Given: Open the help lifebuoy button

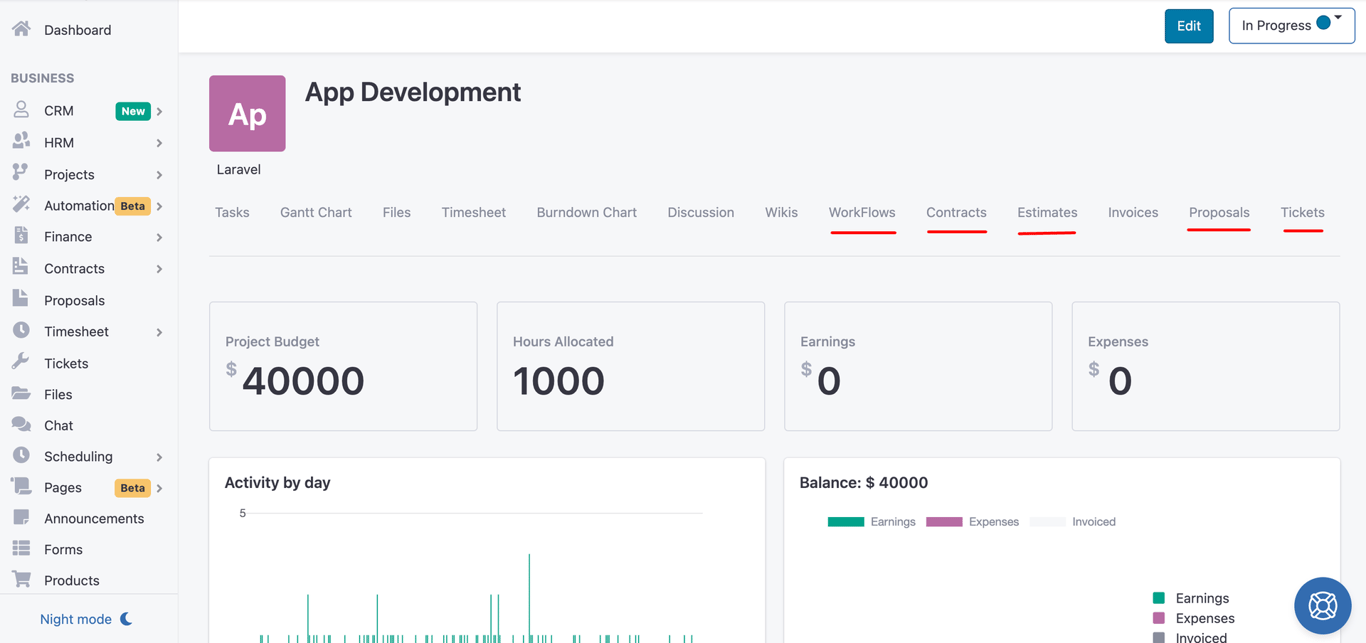Looking at the screenshot, I should click(x=1322, y=605).
